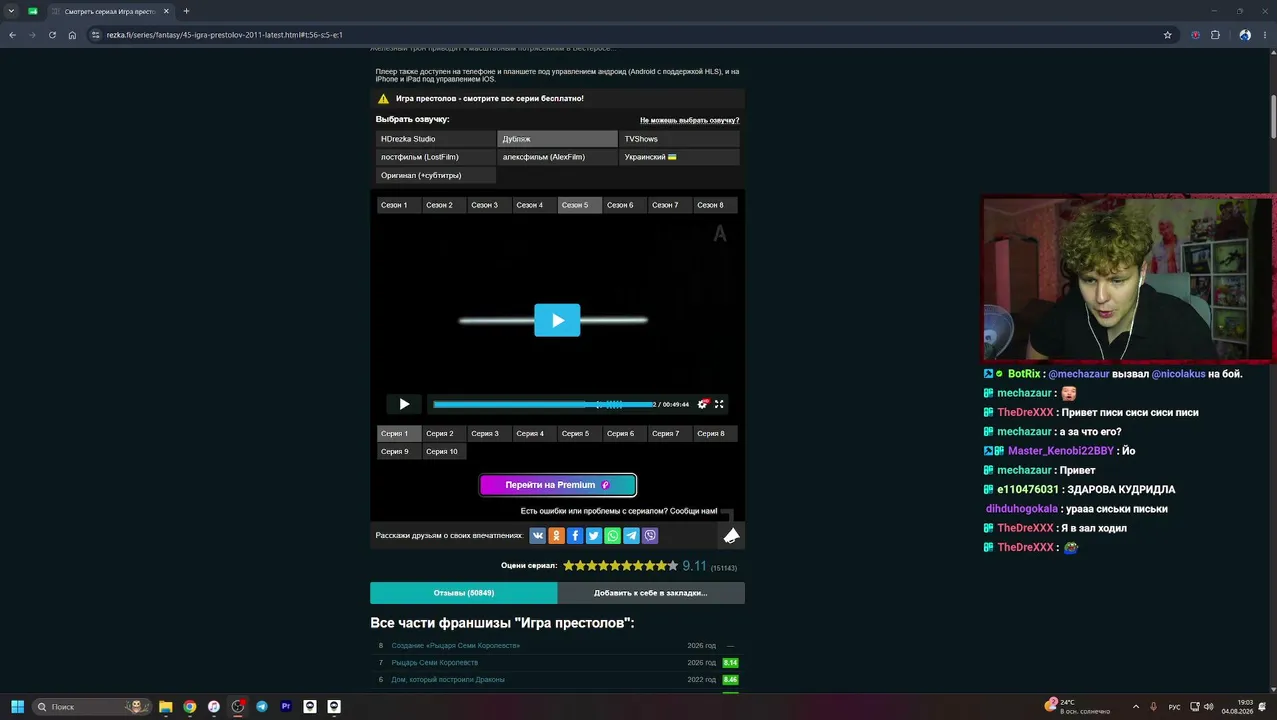Share via the Viber icon
Screen dimensions: 1277x720
coord(650,536)
